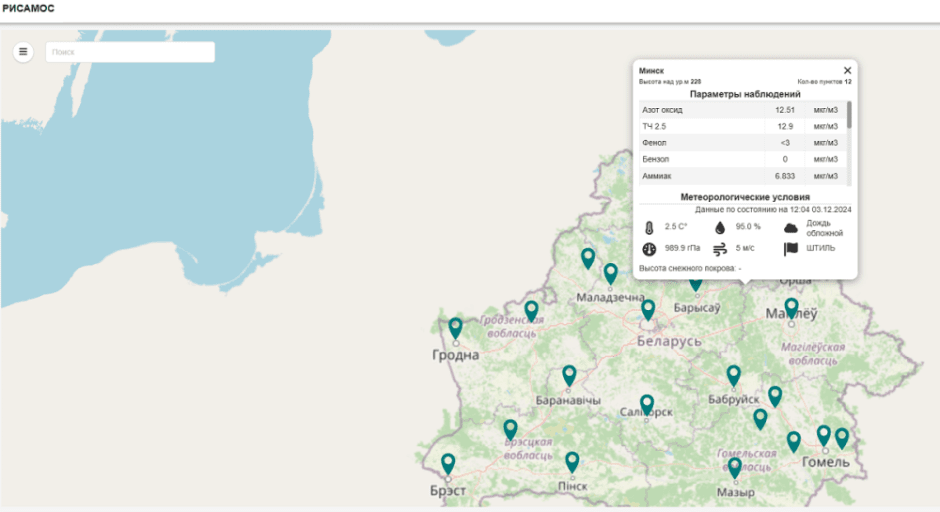Select the Магілёў station marker

(x=791, y=308)
